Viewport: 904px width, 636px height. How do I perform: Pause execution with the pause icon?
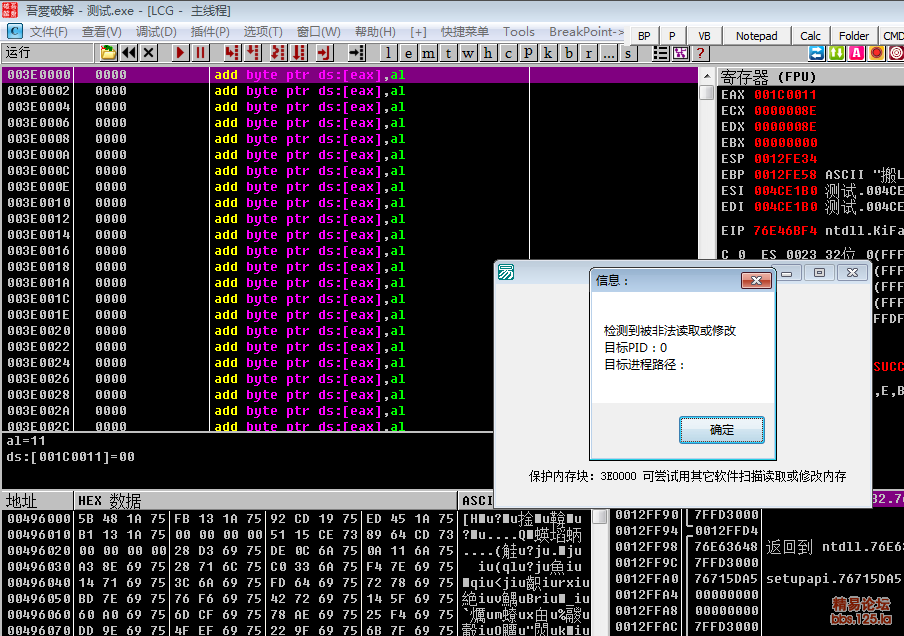tap(201, 53)
